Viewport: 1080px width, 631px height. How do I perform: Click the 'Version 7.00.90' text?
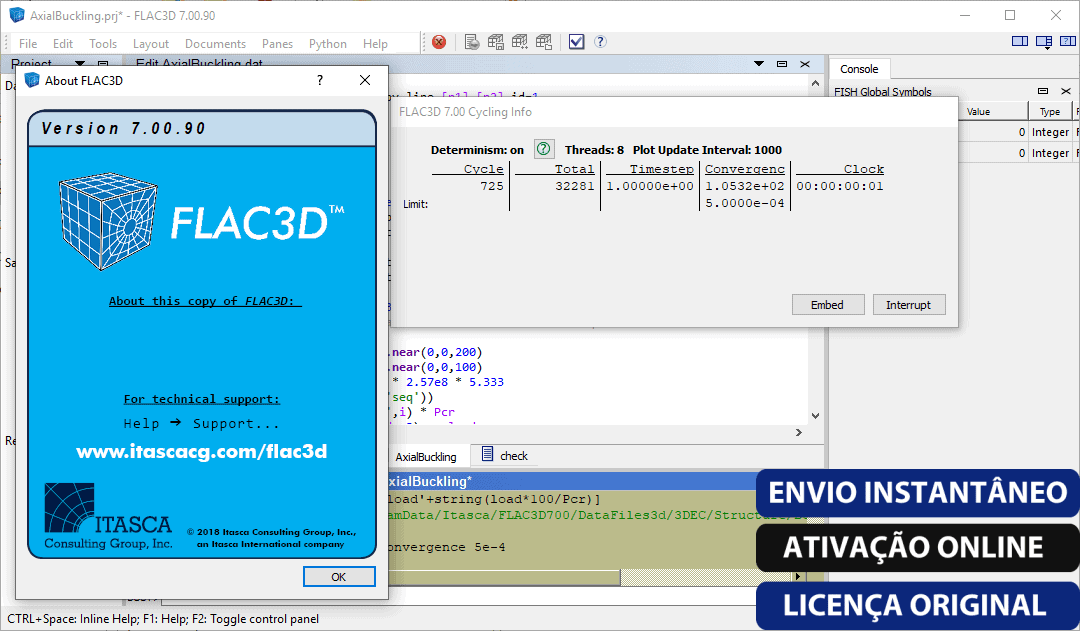[123, 129]
